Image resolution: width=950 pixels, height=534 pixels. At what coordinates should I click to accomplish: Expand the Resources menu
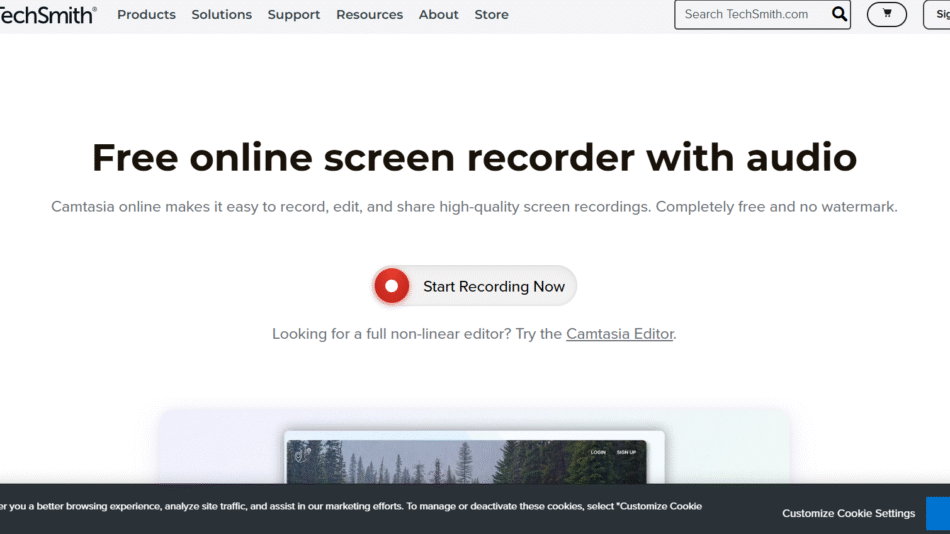click(x=369, y=15)
